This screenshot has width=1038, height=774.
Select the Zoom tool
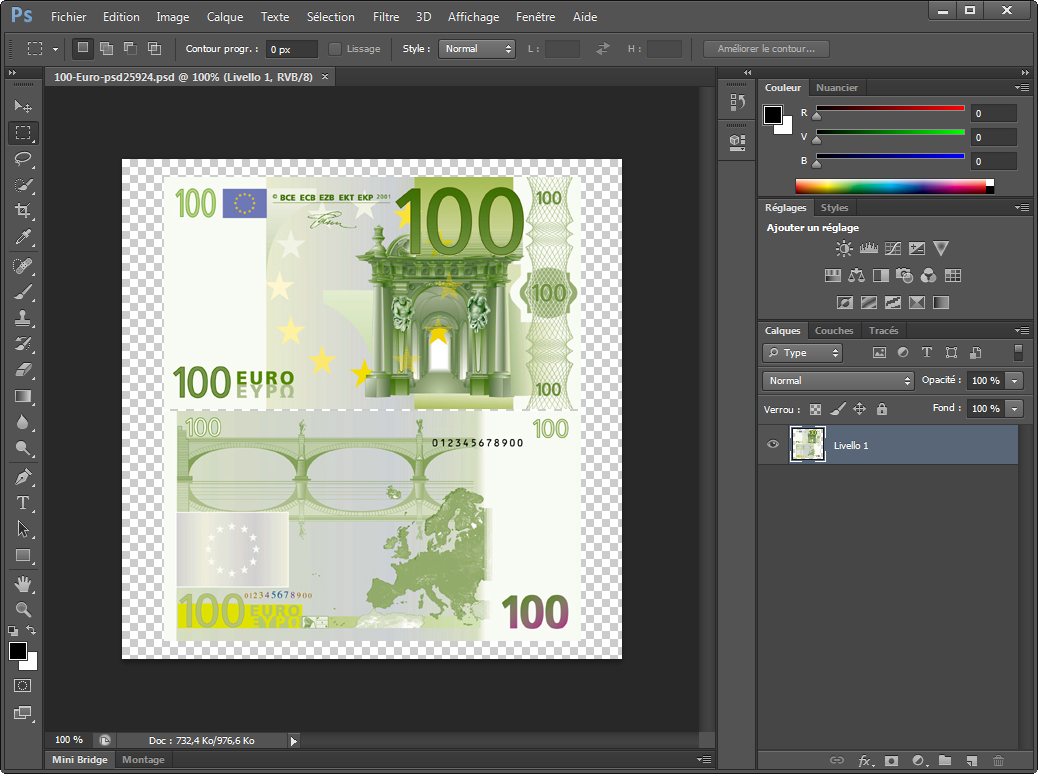pos(23,610)
